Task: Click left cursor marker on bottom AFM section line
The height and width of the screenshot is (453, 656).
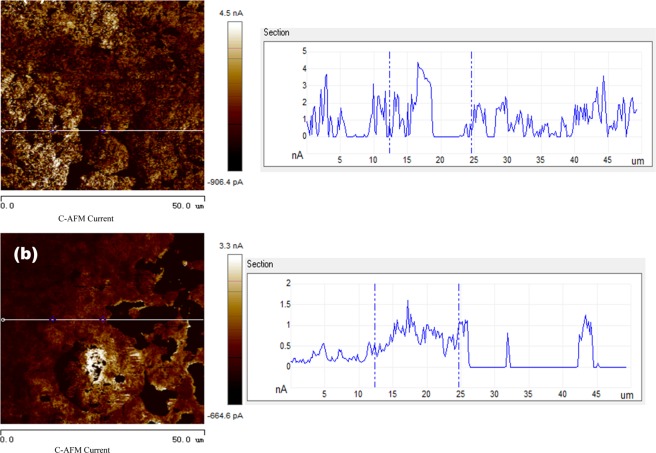Action: [54, 320]
